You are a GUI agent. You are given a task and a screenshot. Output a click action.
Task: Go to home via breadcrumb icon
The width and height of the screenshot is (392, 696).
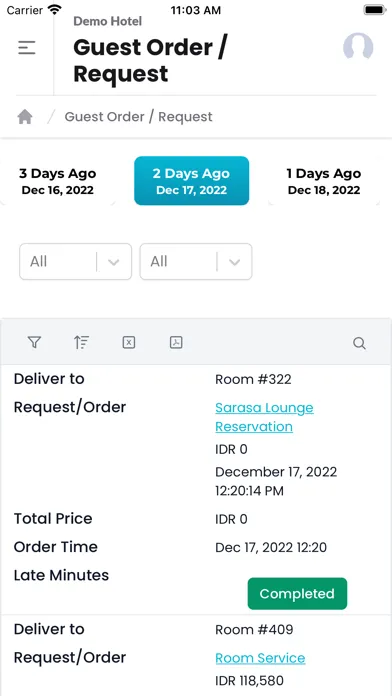[25, 117]
